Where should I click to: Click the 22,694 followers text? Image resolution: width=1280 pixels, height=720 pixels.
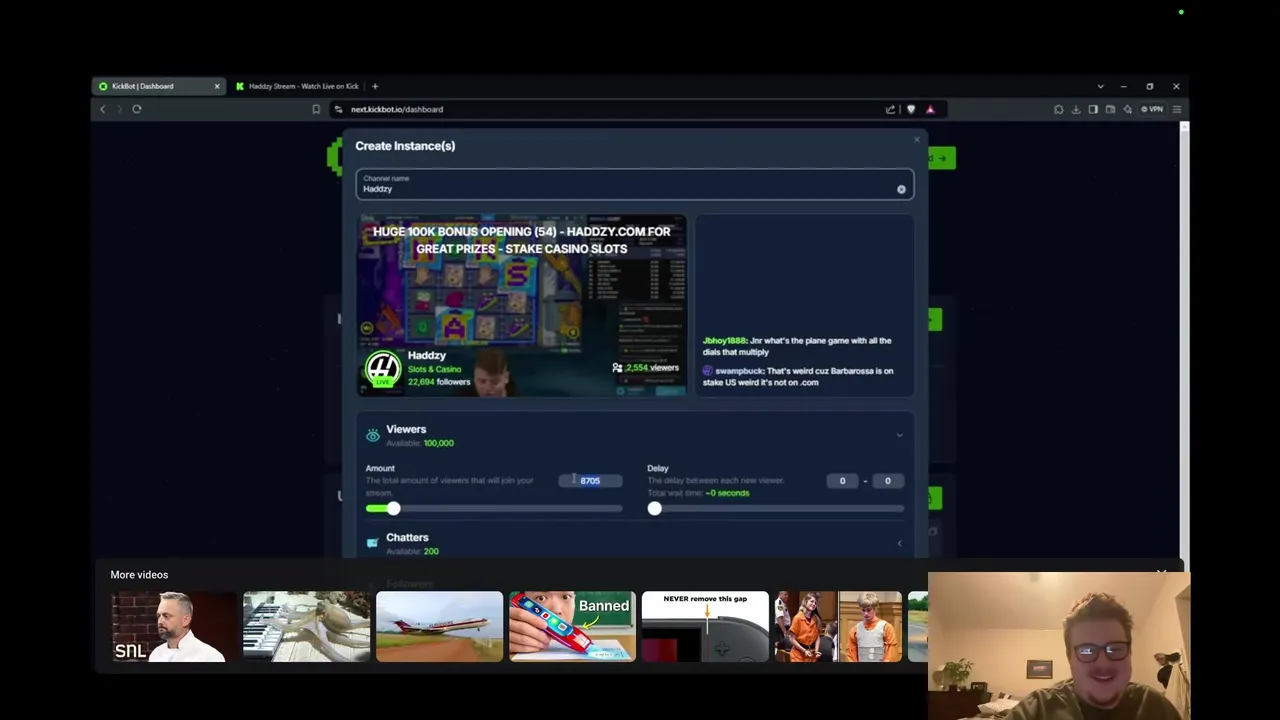[x=438, y=381]
